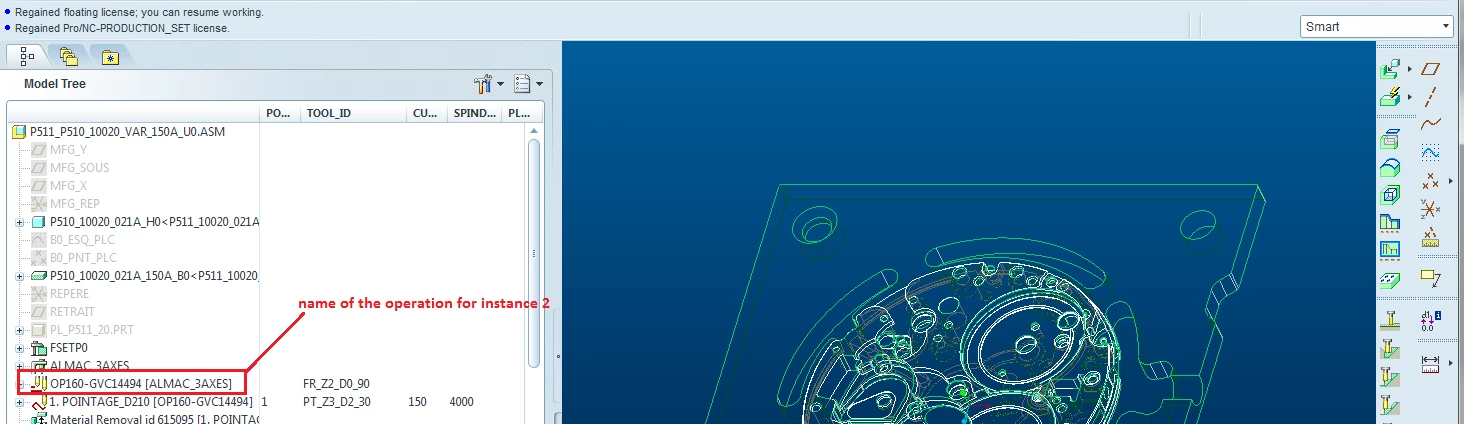Click the stepped profile milling icon
Viewport: 1464px width, 424px height.
point(1390,222)
